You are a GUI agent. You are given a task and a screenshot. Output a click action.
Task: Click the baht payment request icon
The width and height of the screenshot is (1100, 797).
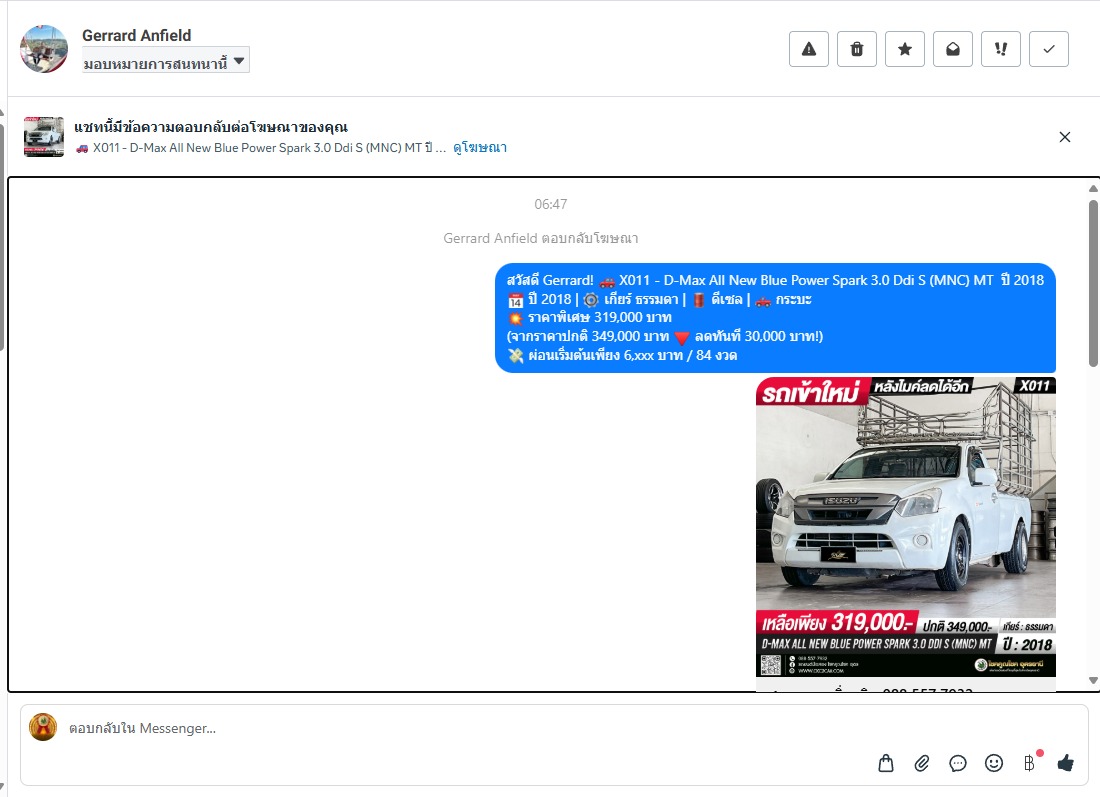pyautogui.click(x=1029, y=763)
